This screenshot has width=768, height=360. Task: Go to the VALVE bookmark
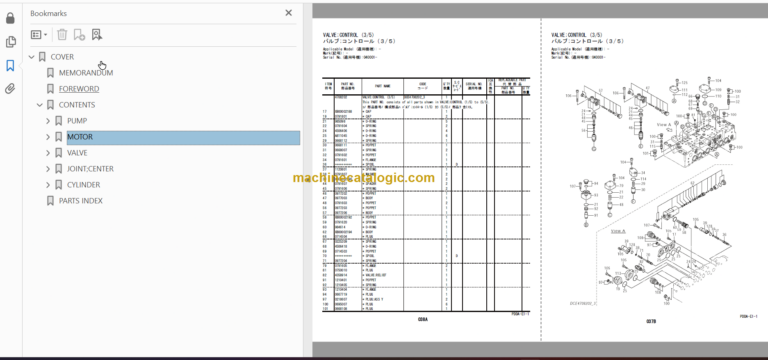click(77, 153)
